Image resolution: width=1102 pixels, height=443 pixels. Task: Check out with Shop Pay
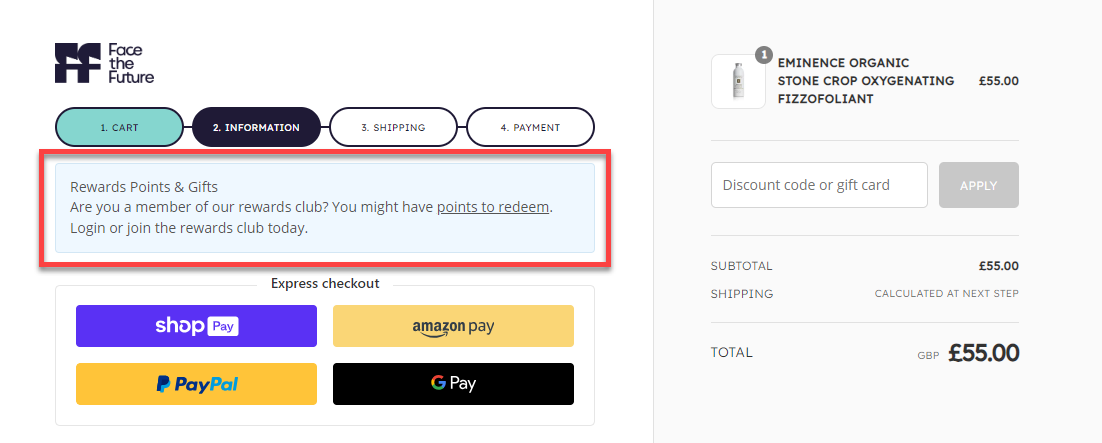[x=196, y=326]
